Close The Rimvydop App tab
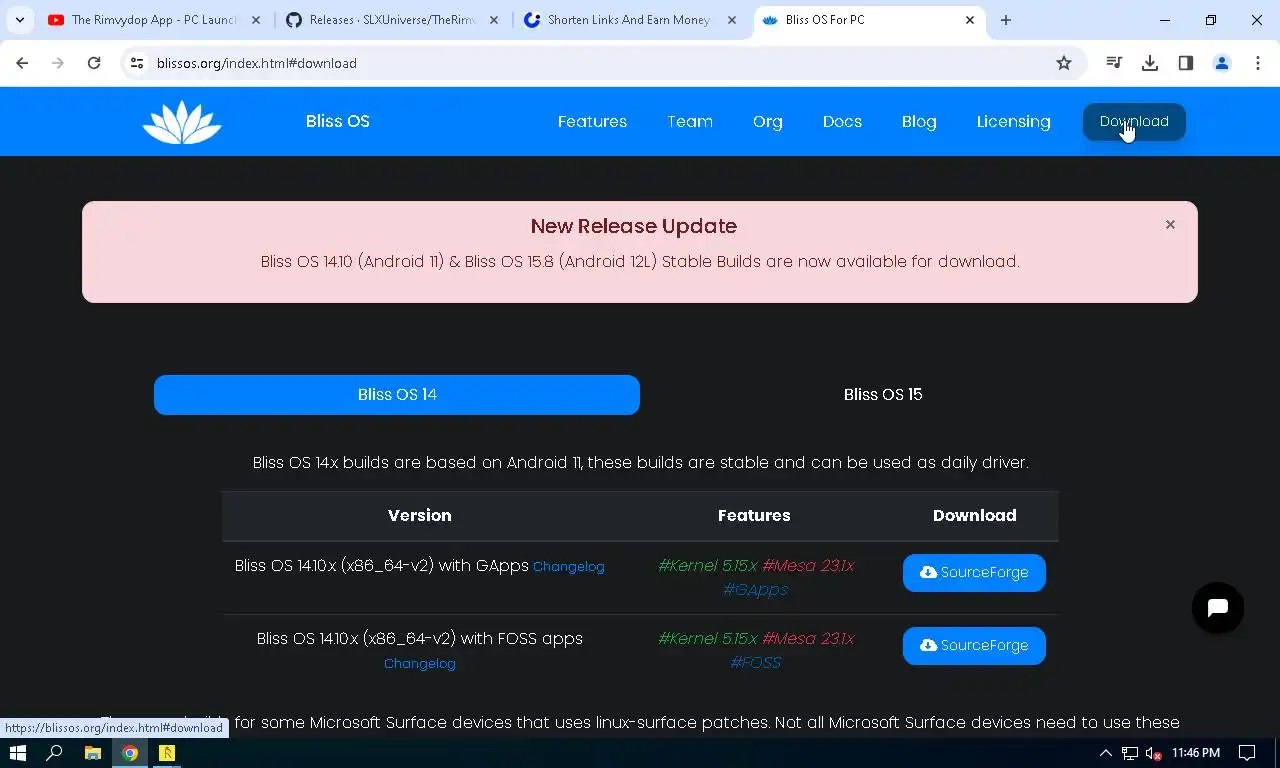The width and height of the screenshot is (1280, 768). pos(254,20)
